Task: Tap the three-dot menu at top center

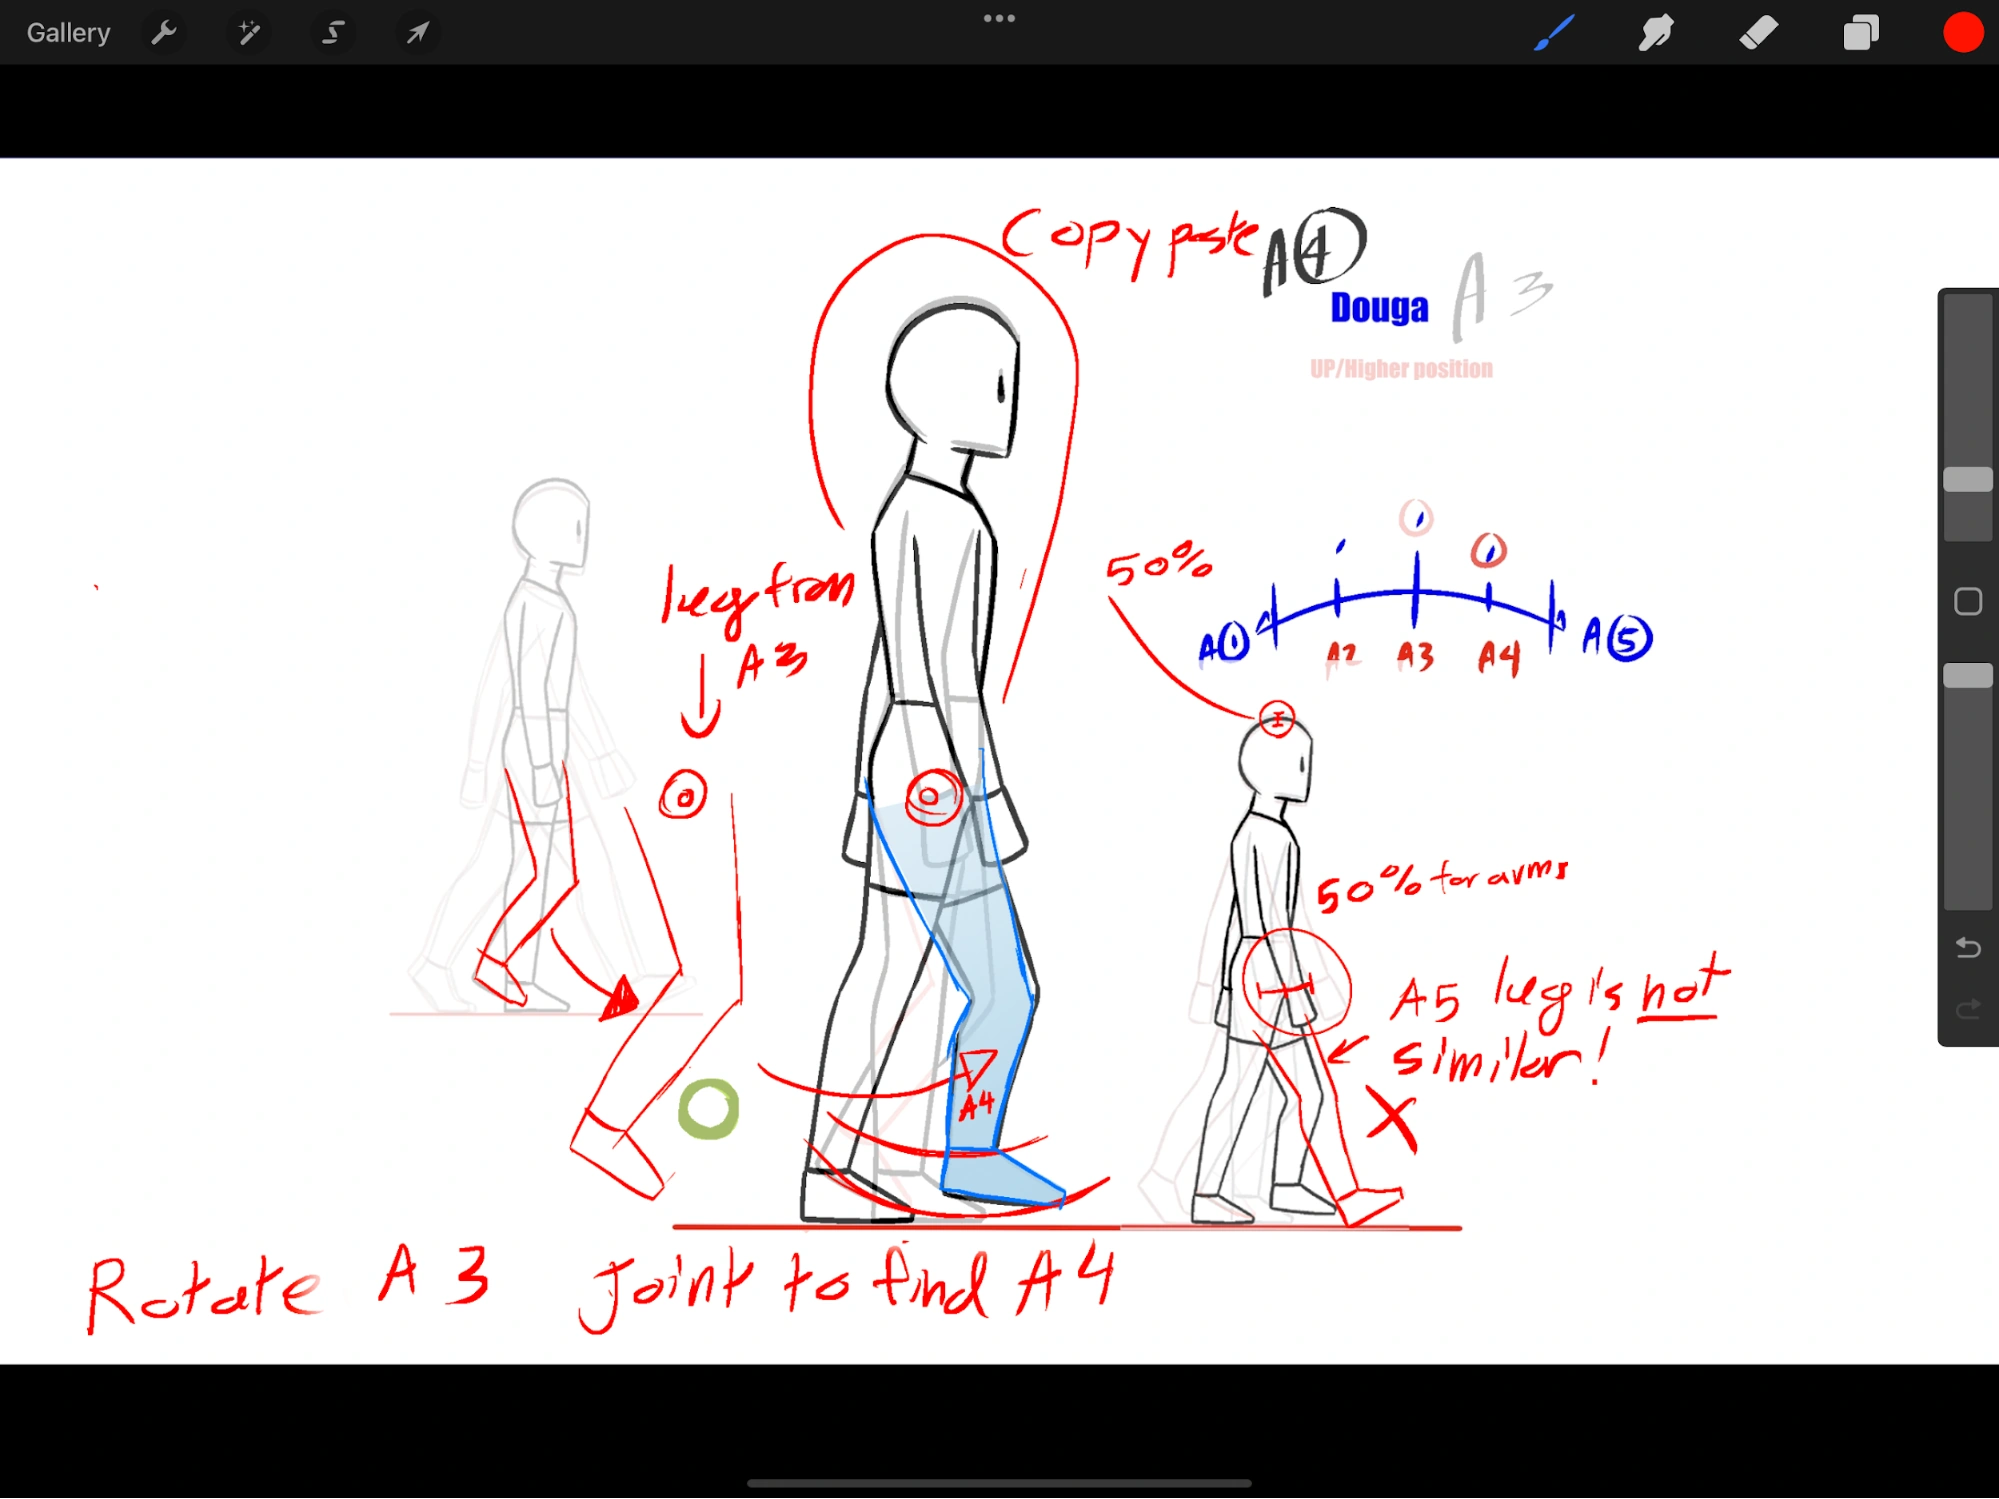Action: [x=999, y=18]
